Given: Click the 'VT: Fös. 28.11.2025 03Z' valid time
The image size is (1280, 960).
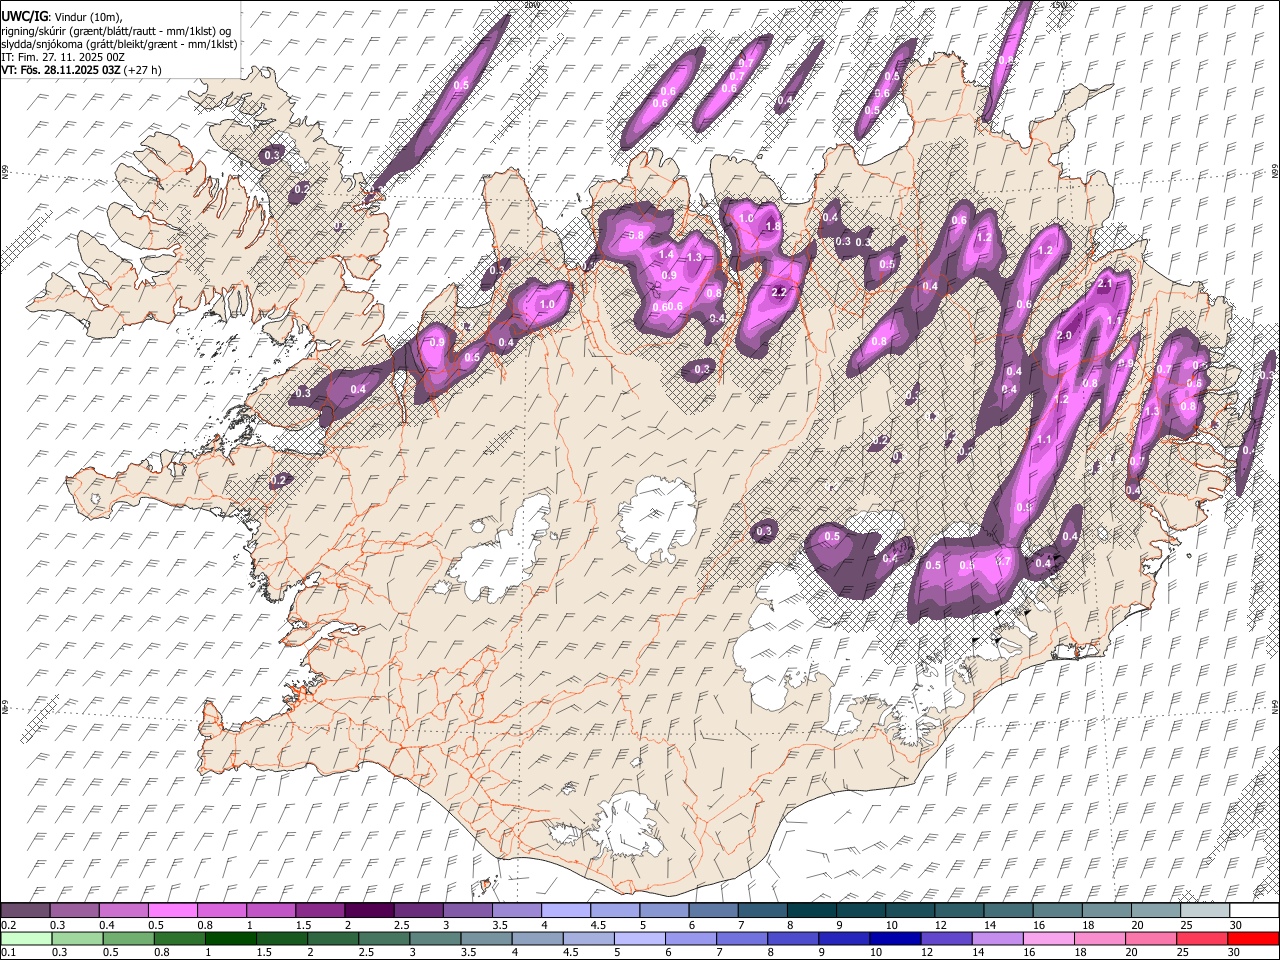Looking at the screenshot, I should click(x=61, y=70).
